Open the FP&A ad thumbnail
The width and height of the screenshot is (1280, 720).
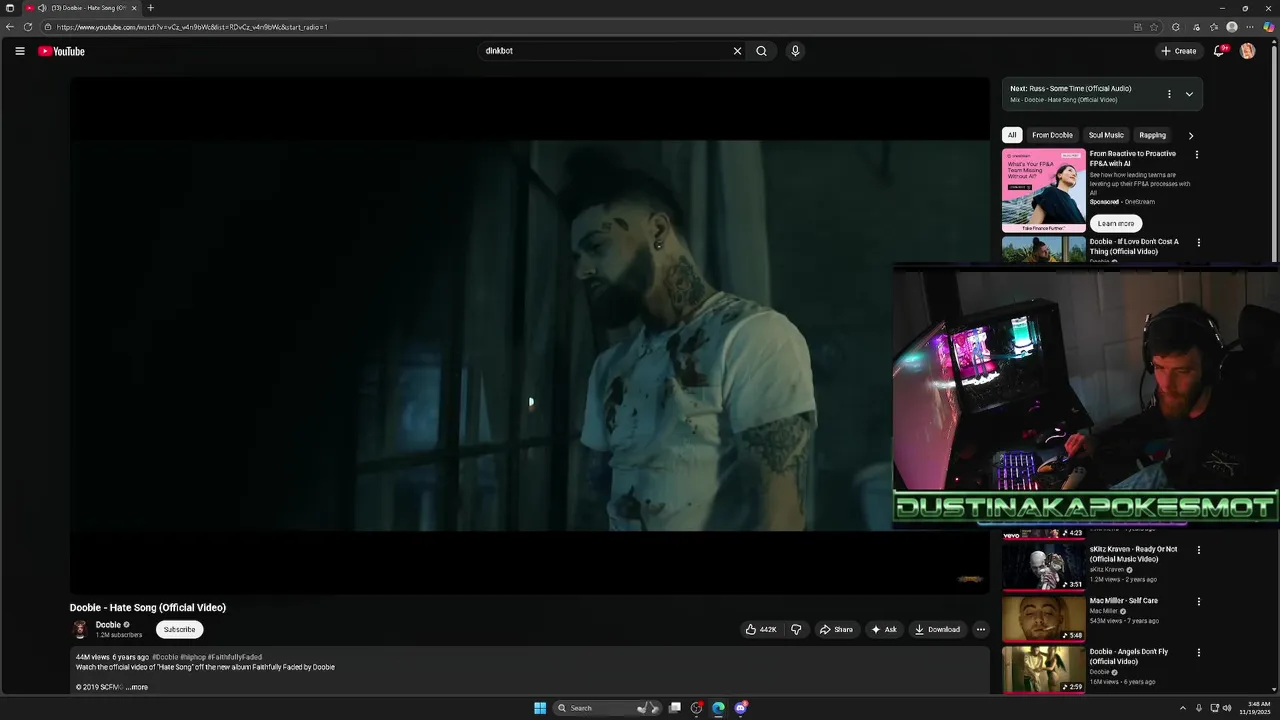coord(1044,190)
